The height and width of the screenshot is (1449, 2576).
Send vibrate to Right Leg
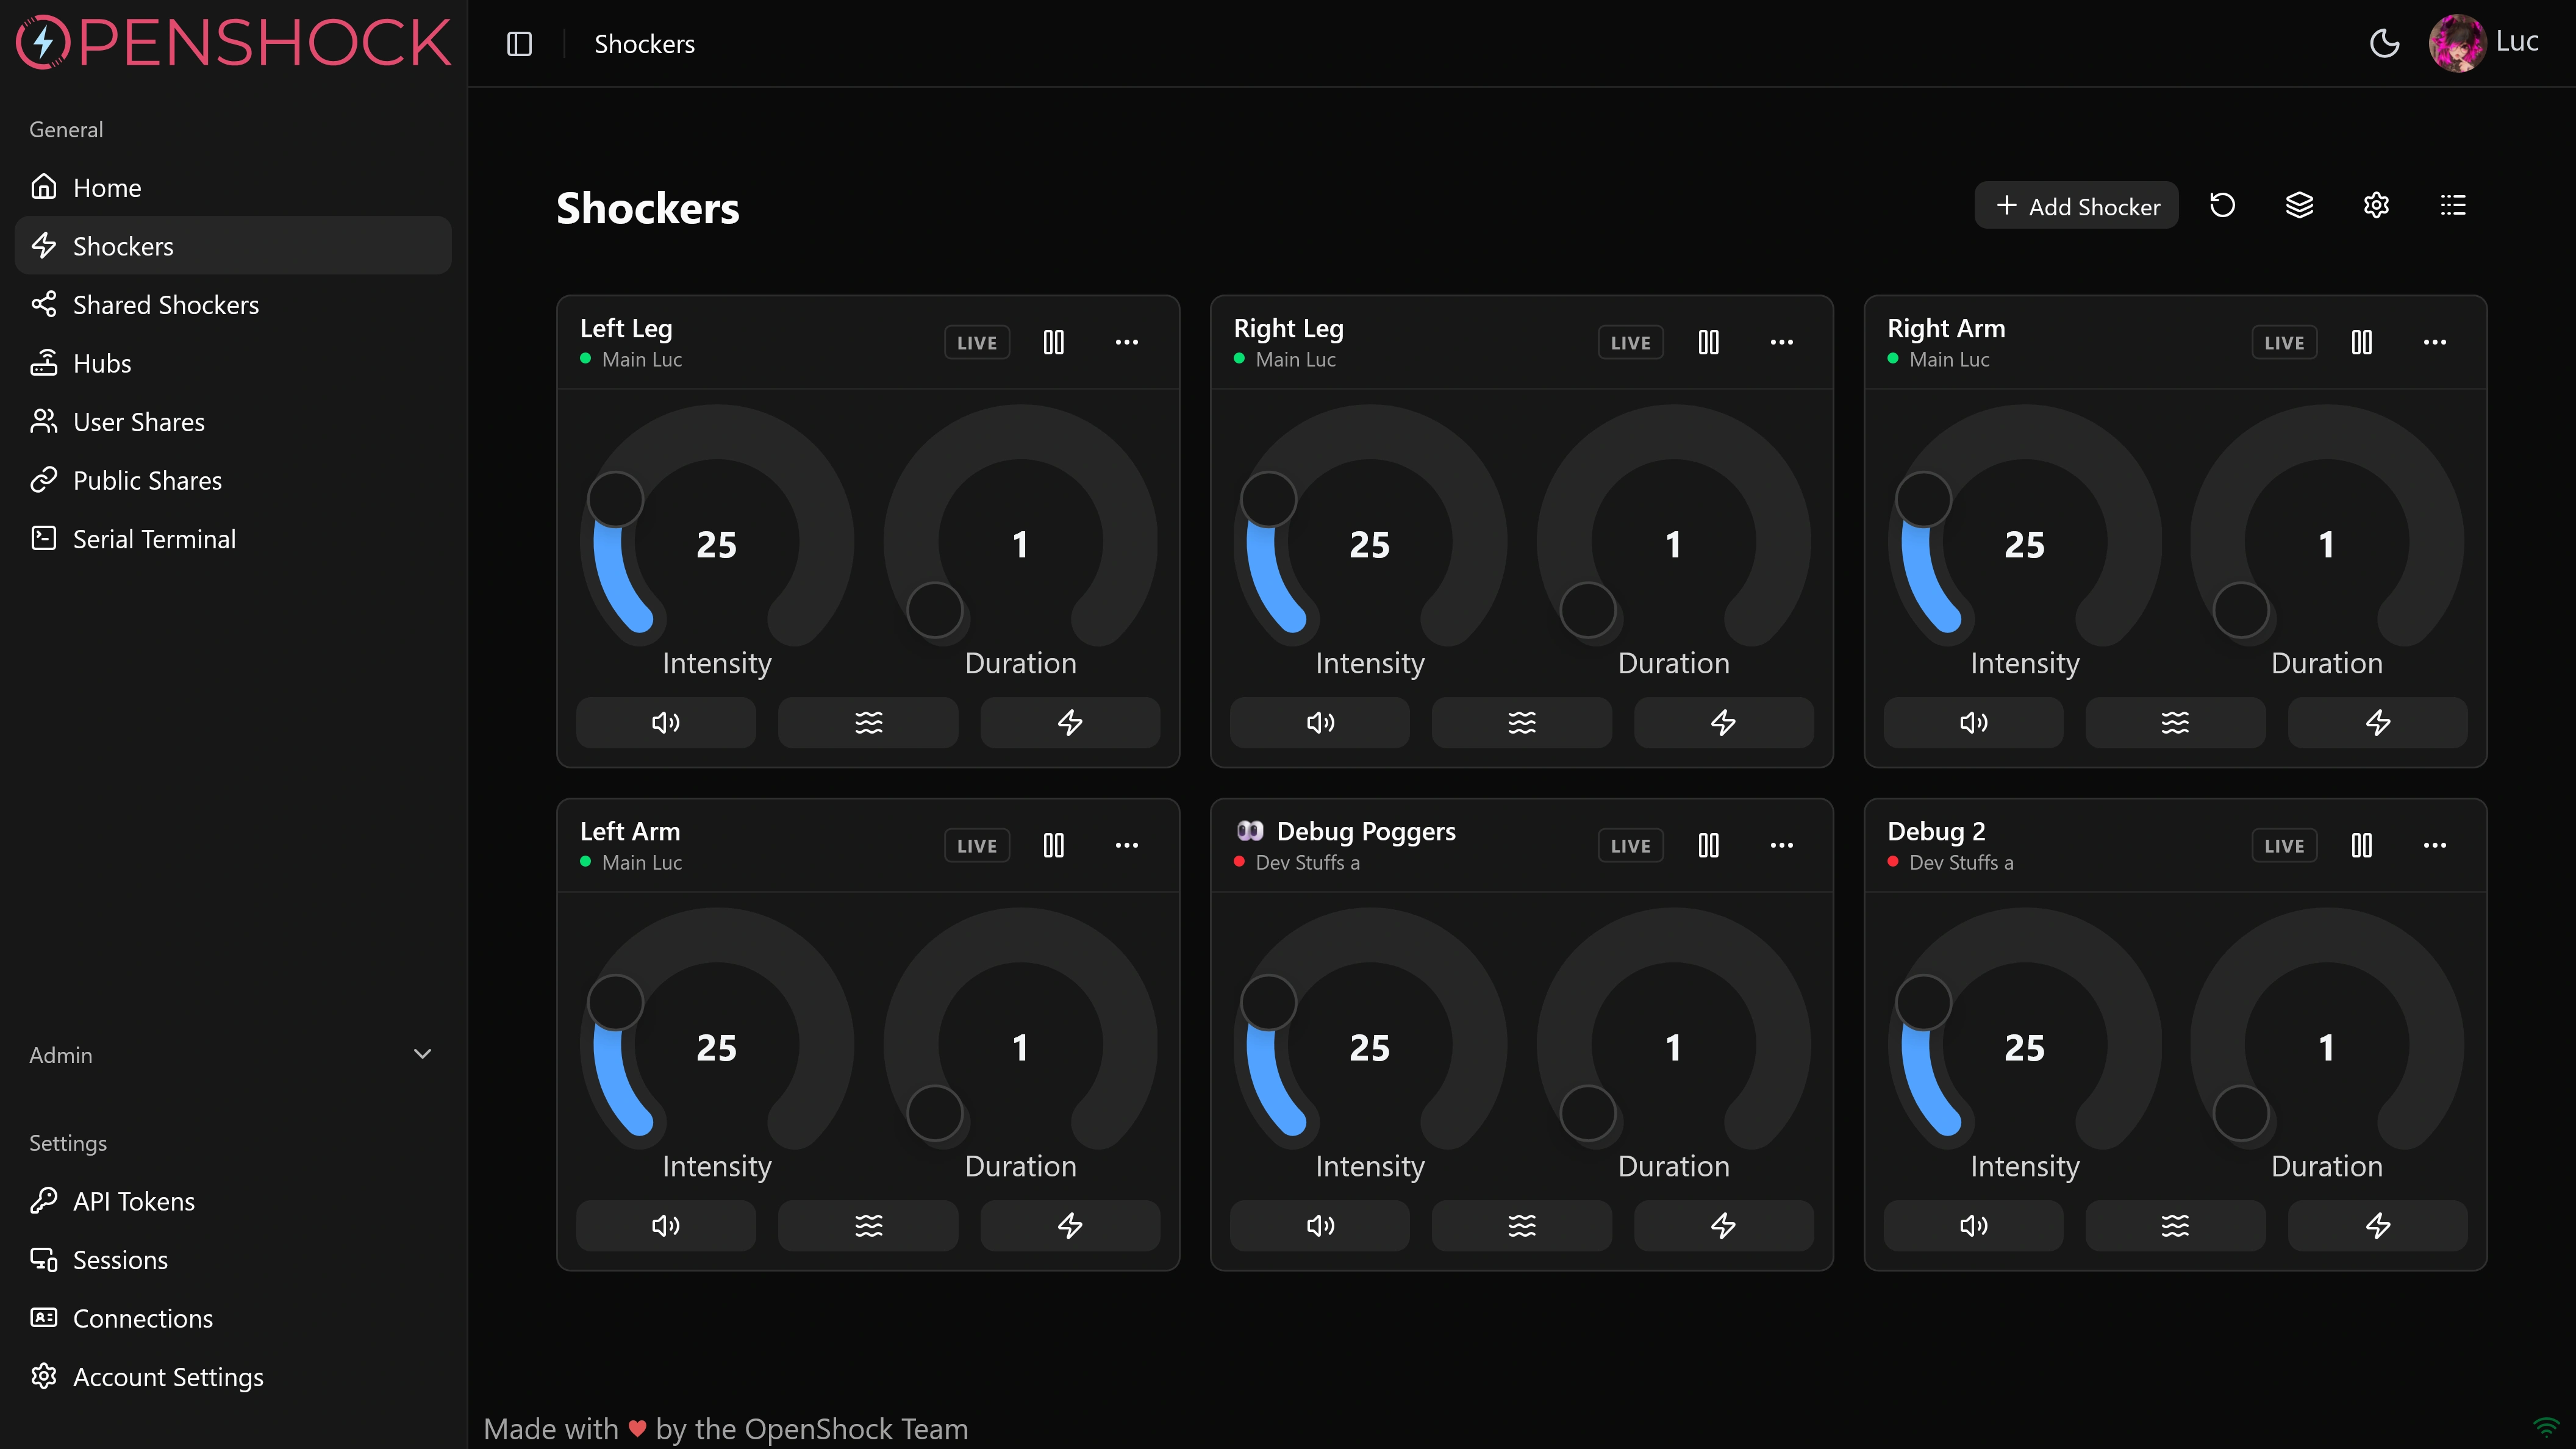point(1522,722)
